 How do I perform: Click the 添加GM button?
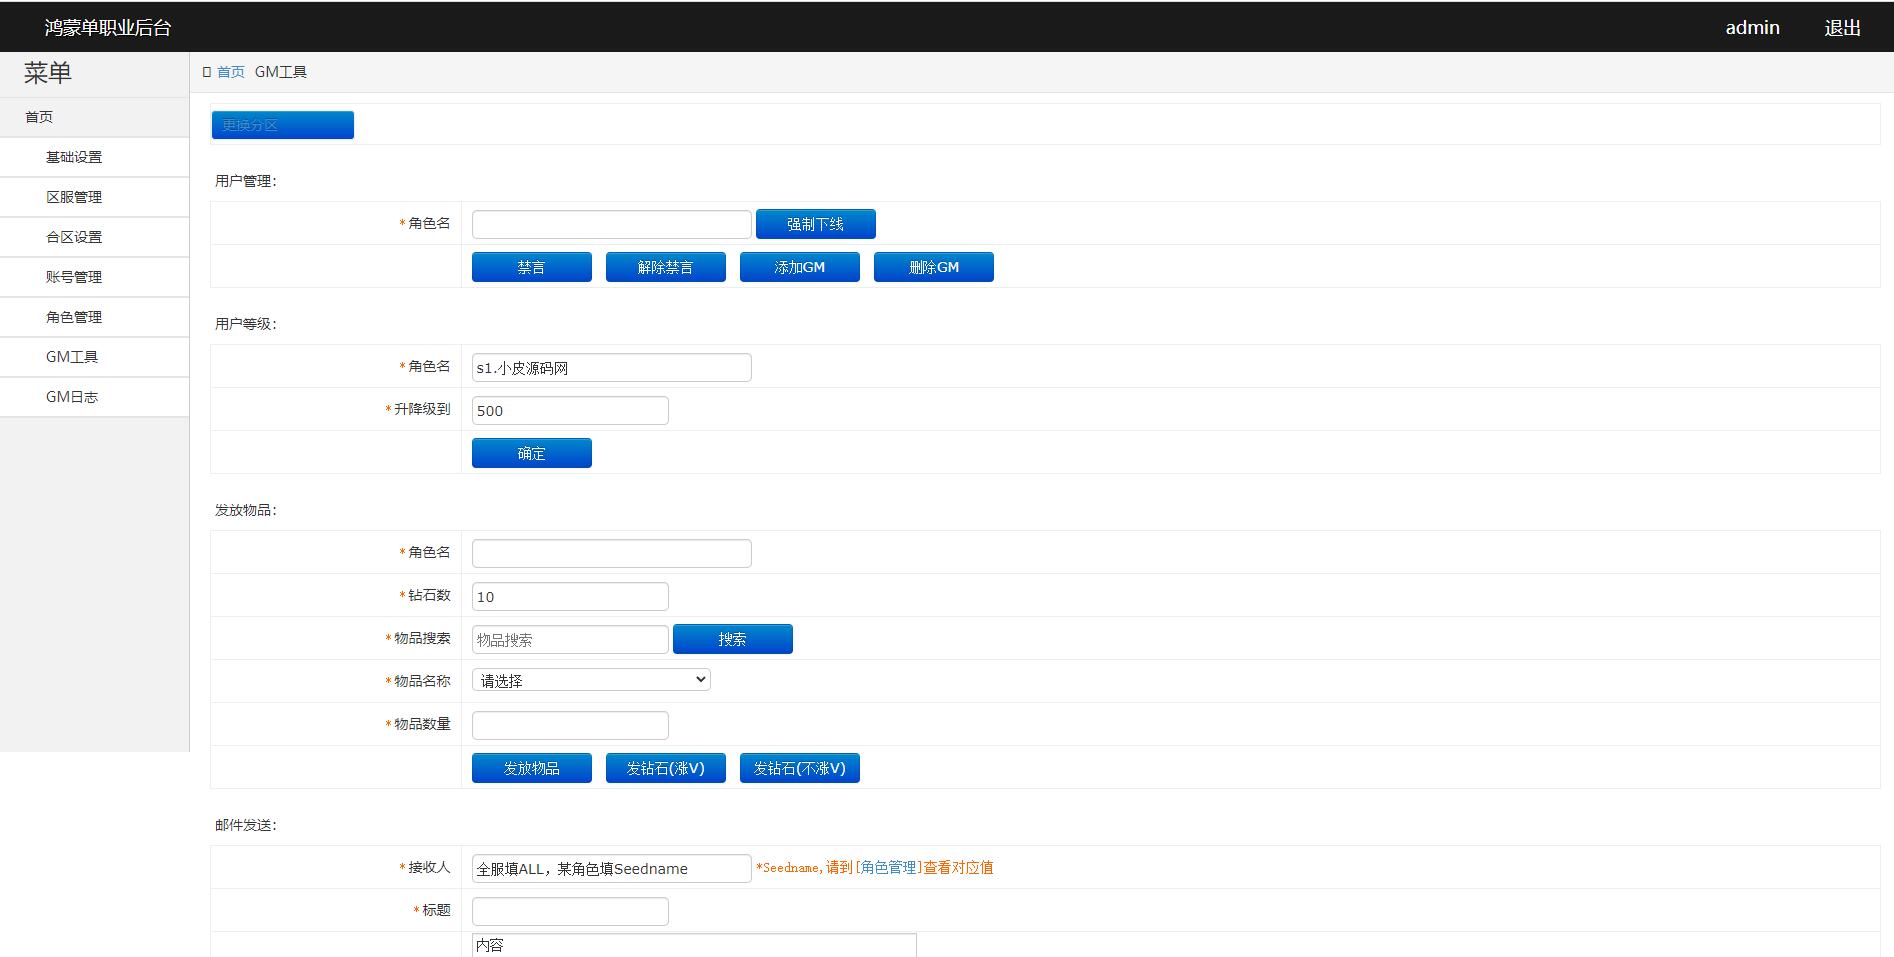pyautogui.click(x=799, y=266)
